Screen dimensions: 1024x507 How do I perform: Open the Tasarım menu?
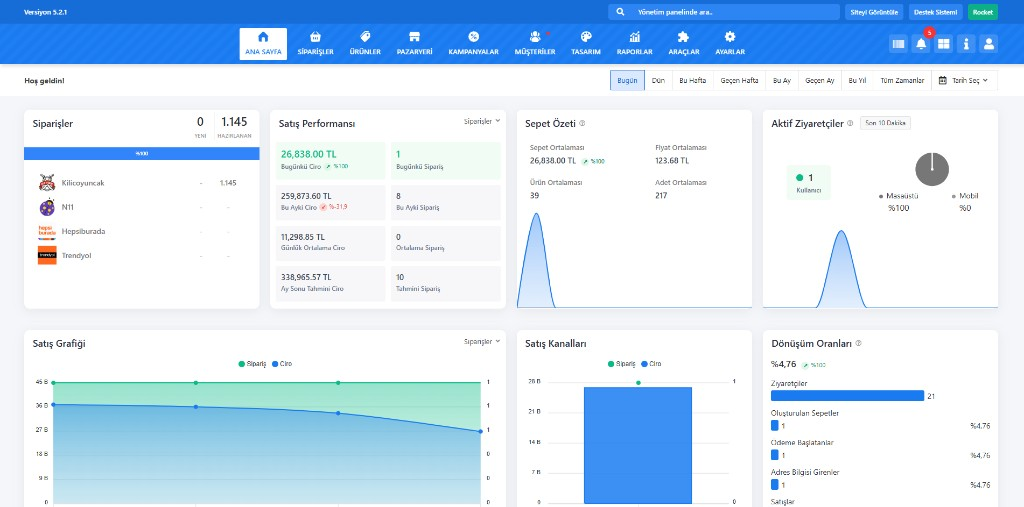coord(586,44)
